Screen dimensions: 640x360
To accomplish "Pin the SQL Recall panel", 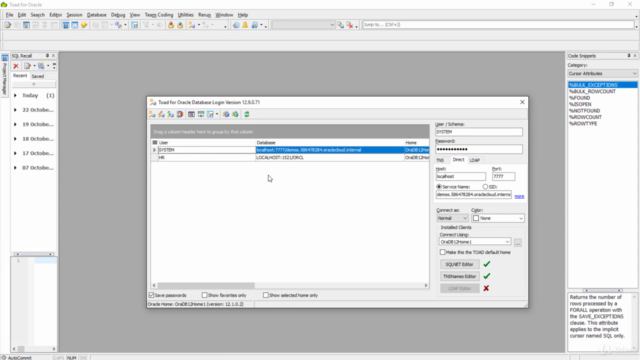I will coord(47,56).
